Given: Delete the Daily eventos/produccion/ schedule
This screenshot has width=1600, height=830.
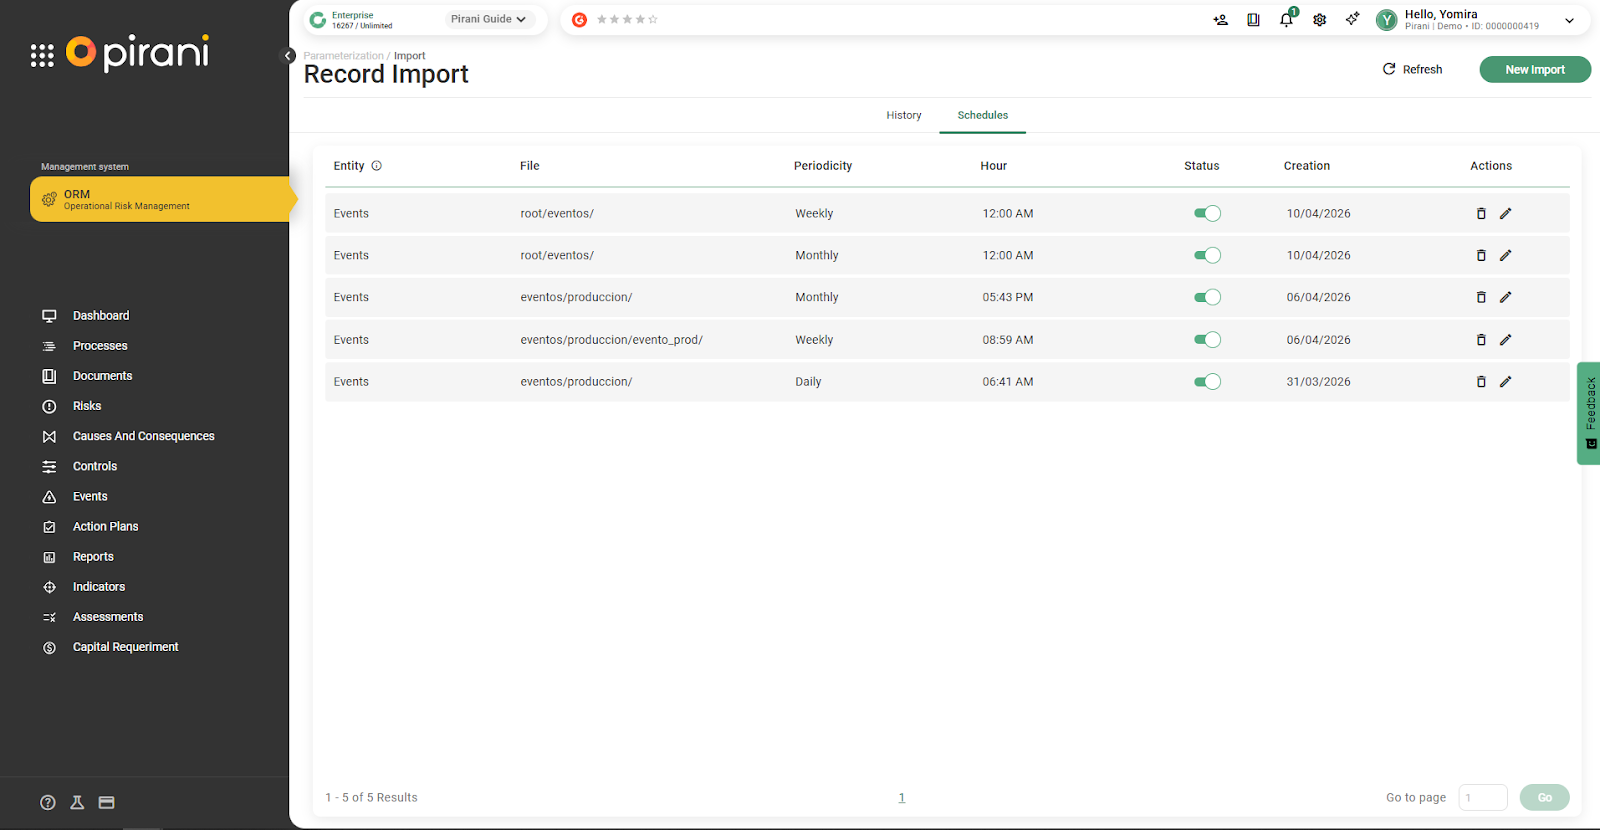Looking at the screenshot, I should click(1481, 382).
